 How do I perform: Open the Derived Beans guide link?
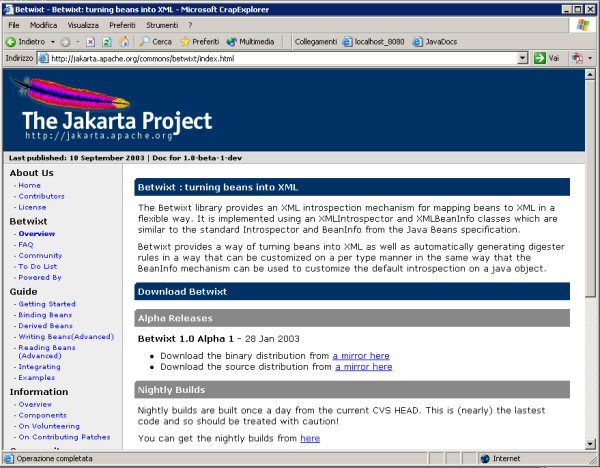point(46,326)
